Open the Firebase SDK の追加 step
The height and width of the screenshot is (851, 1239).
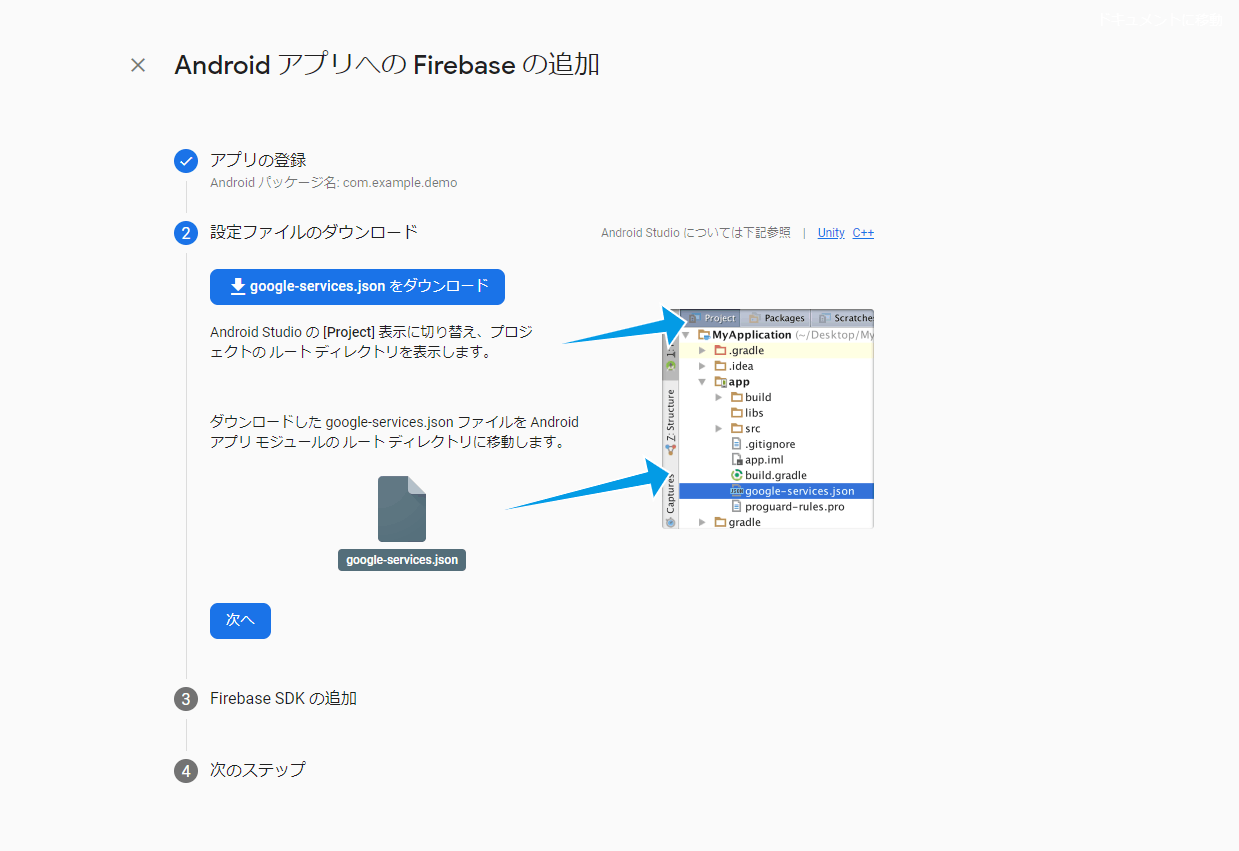click(x=283, y=698)
